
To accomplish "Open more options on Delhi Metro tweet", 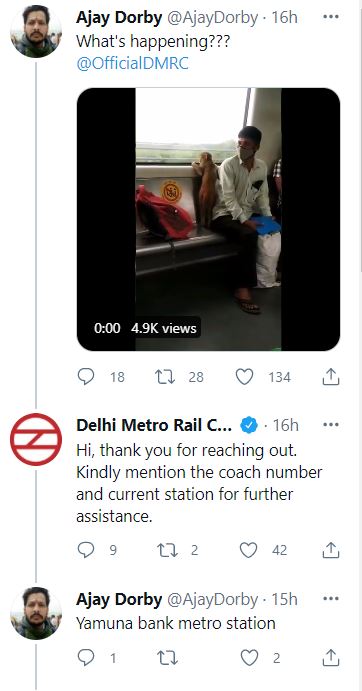I will (x=331, y=425).
